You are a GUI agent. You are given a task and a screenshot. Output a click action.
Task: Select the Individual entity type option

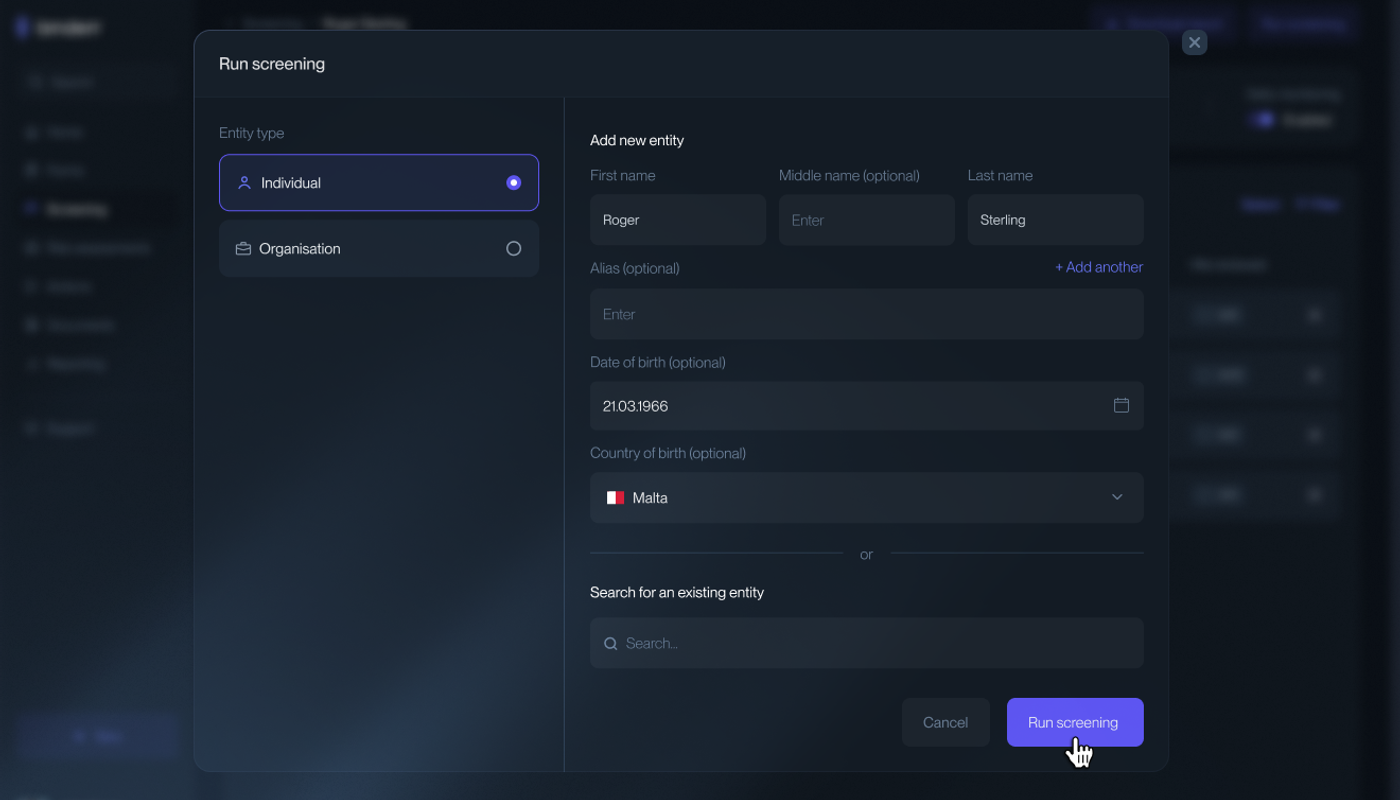[x=379, y=183]
